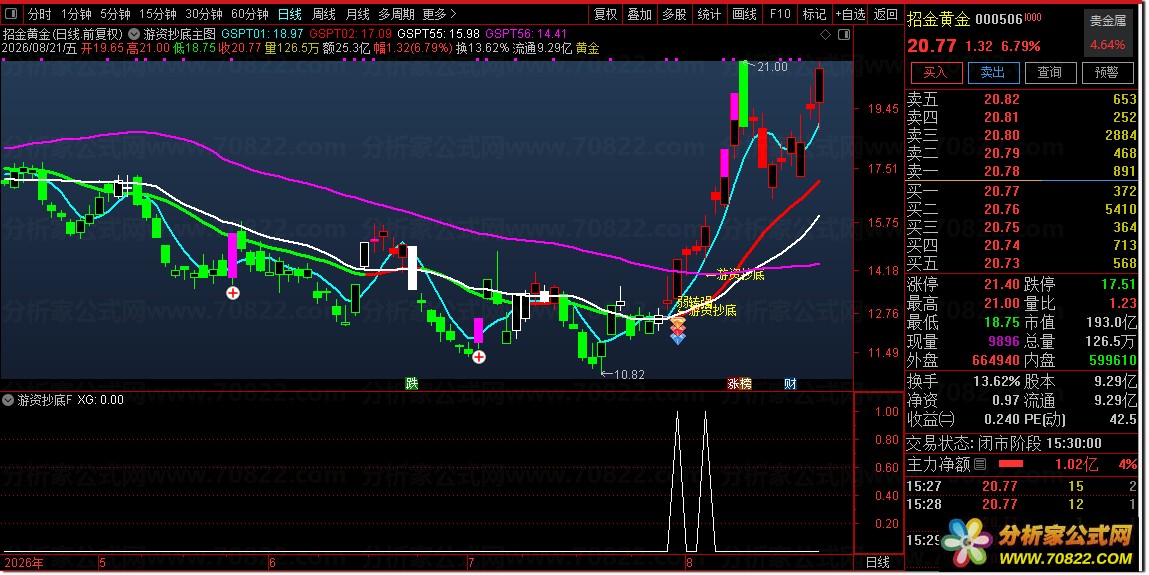1149x575 pixels.
Task: Click the GSPT01: 18.97 indicator value
Action: pyautogui.click(x=262, y=34)
